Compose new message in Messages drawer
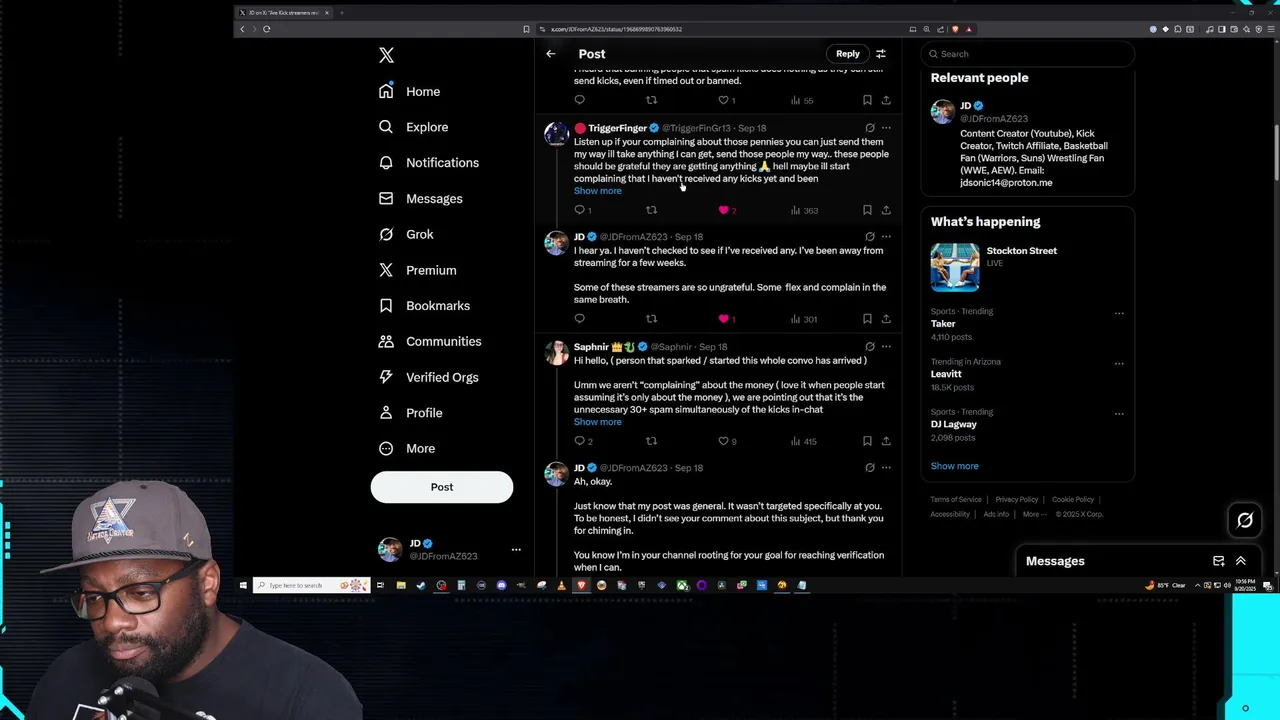1280x720 pixels. tap(1218, 561)
